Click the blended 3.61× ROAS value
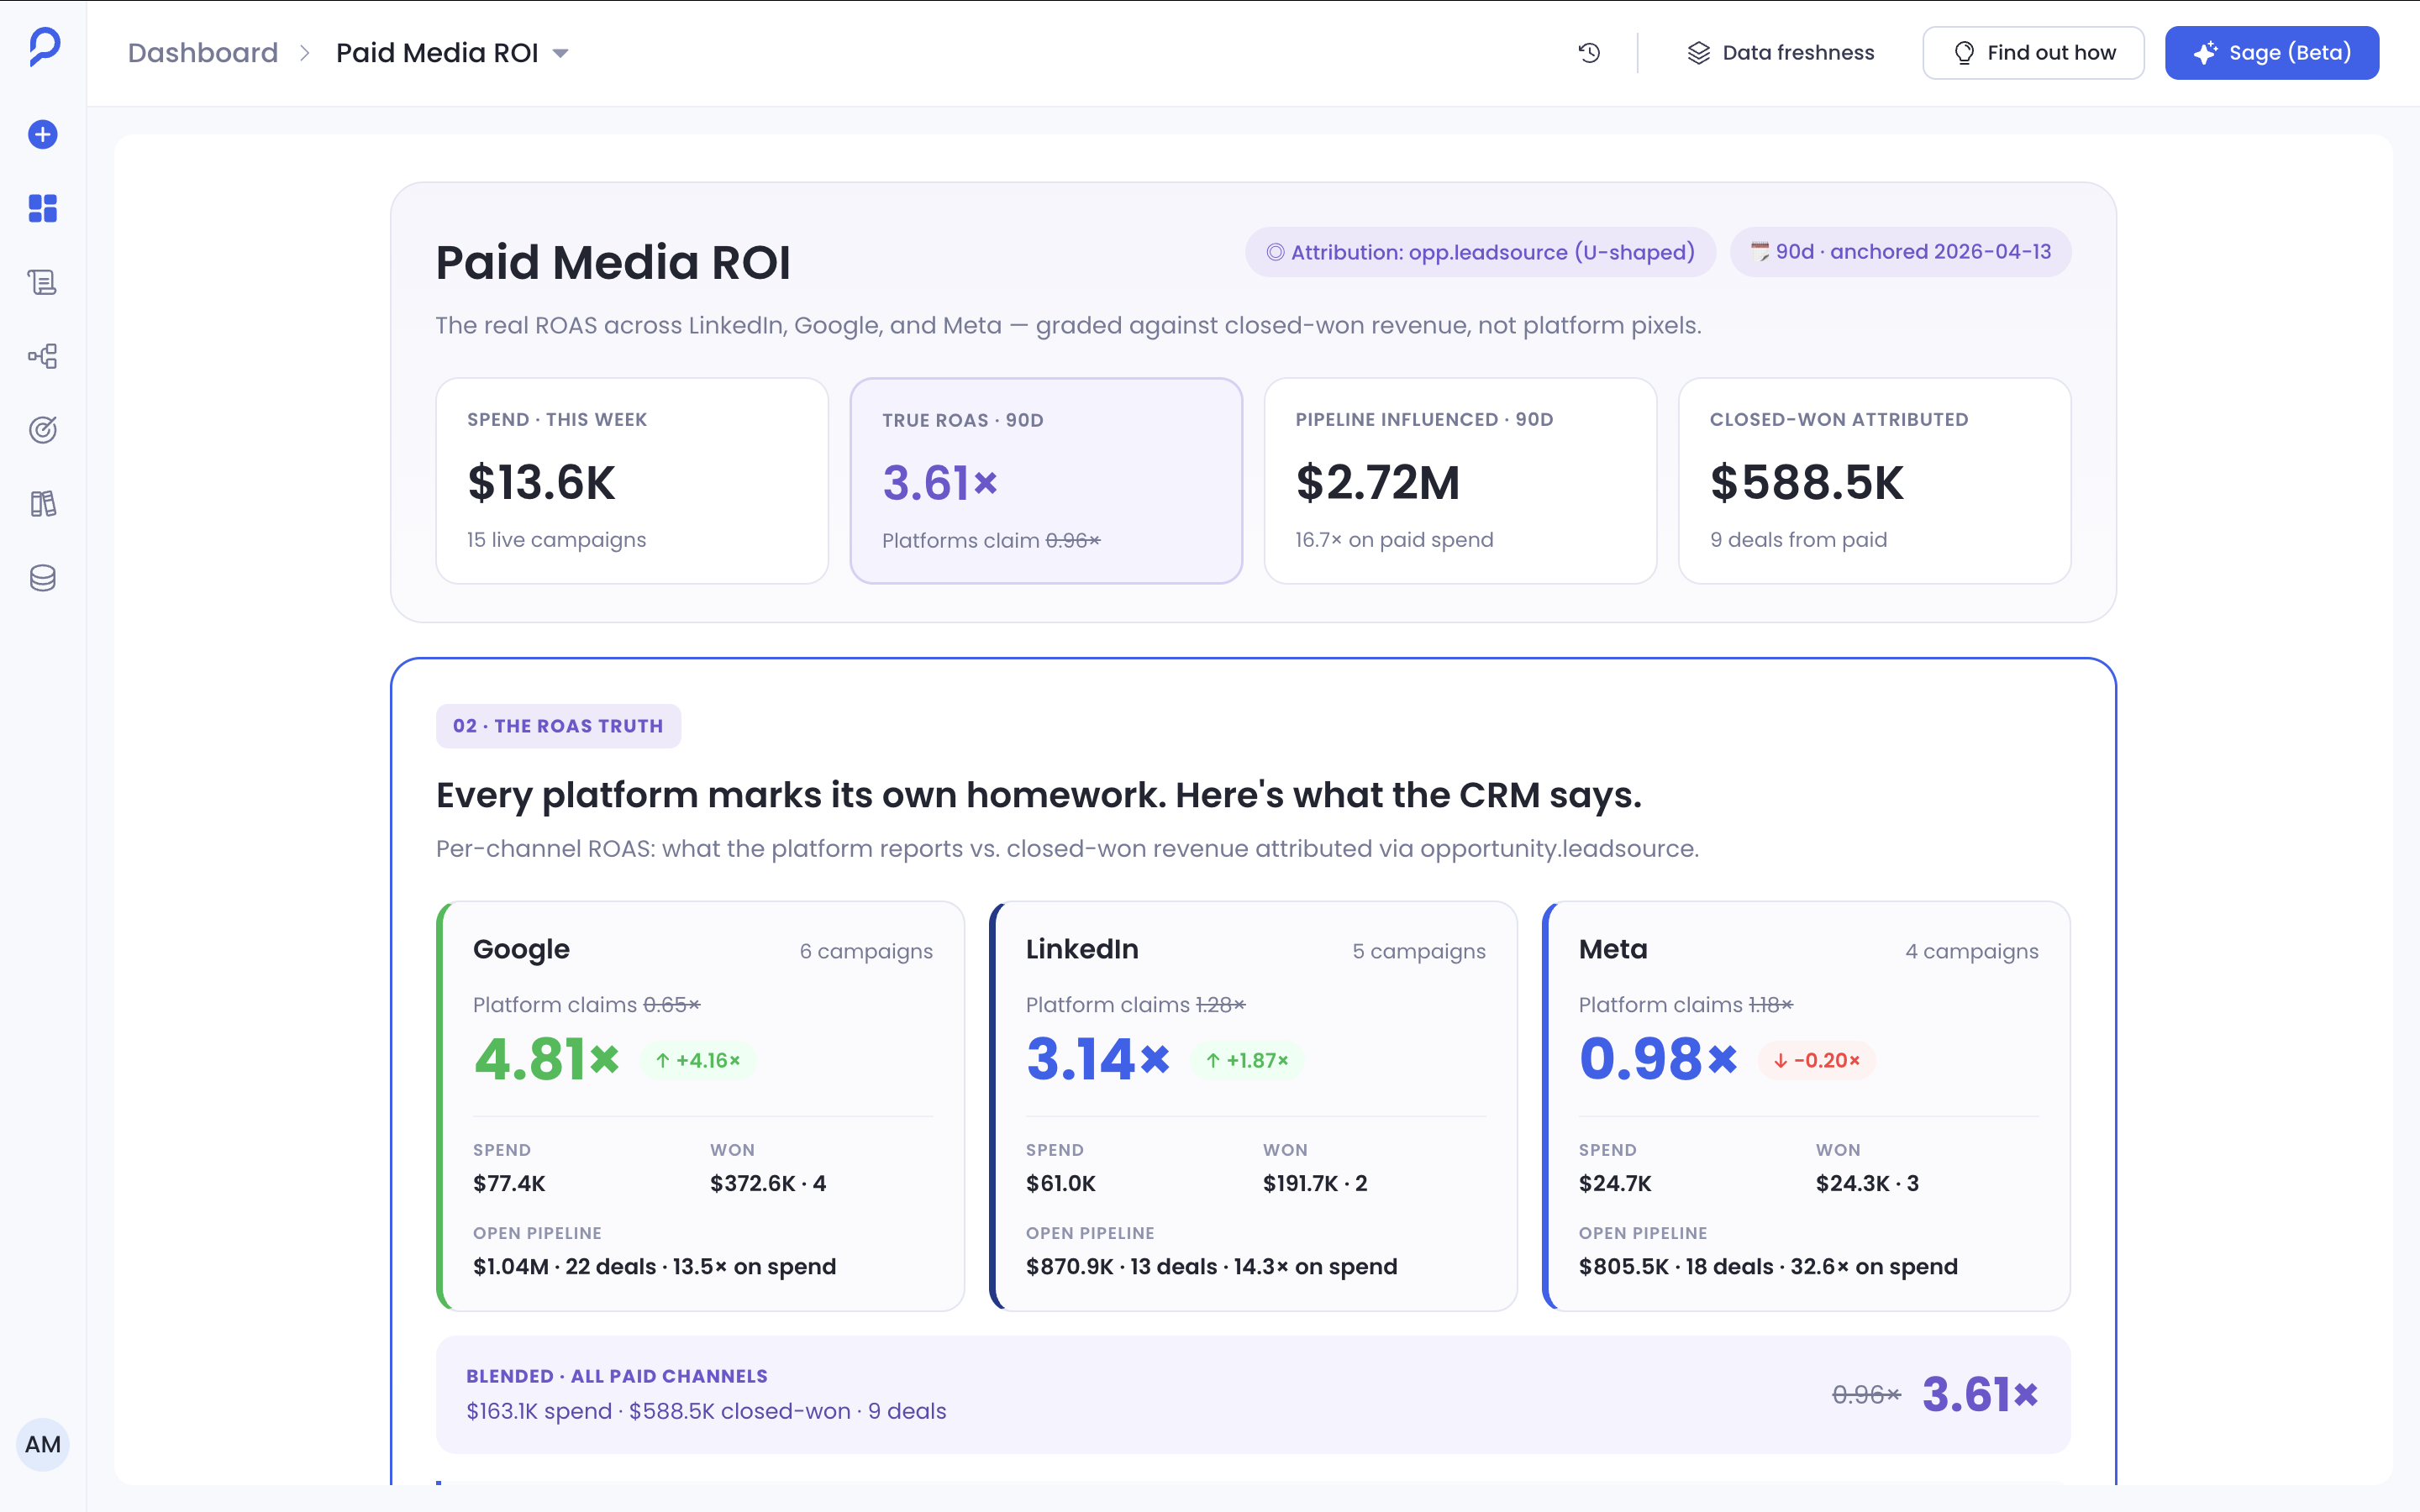Screen dimensions: 2420x1512 pos(1980,1394)
